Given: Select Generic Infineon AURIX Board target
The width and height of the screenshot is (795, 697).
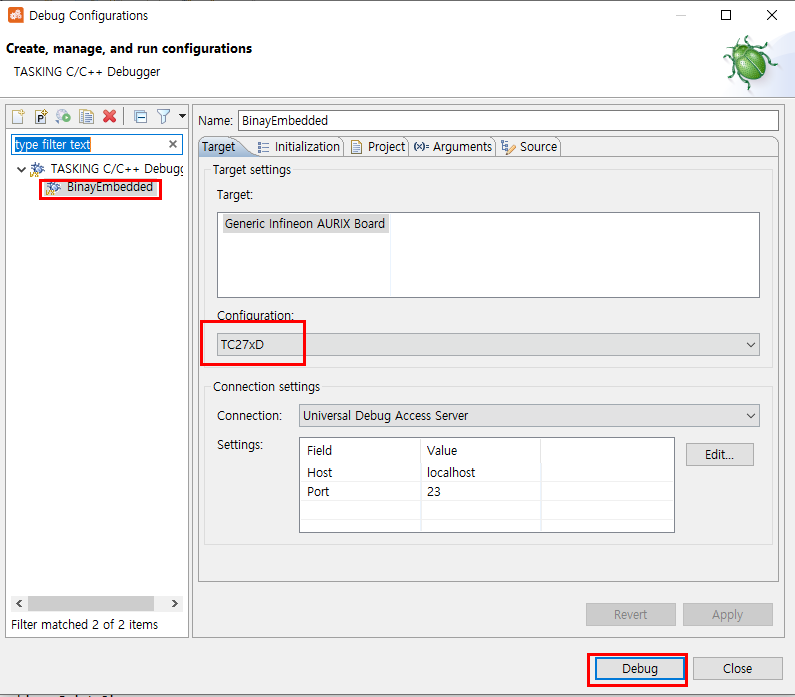Looking at the screenshot, I should (x=305, y=224).
